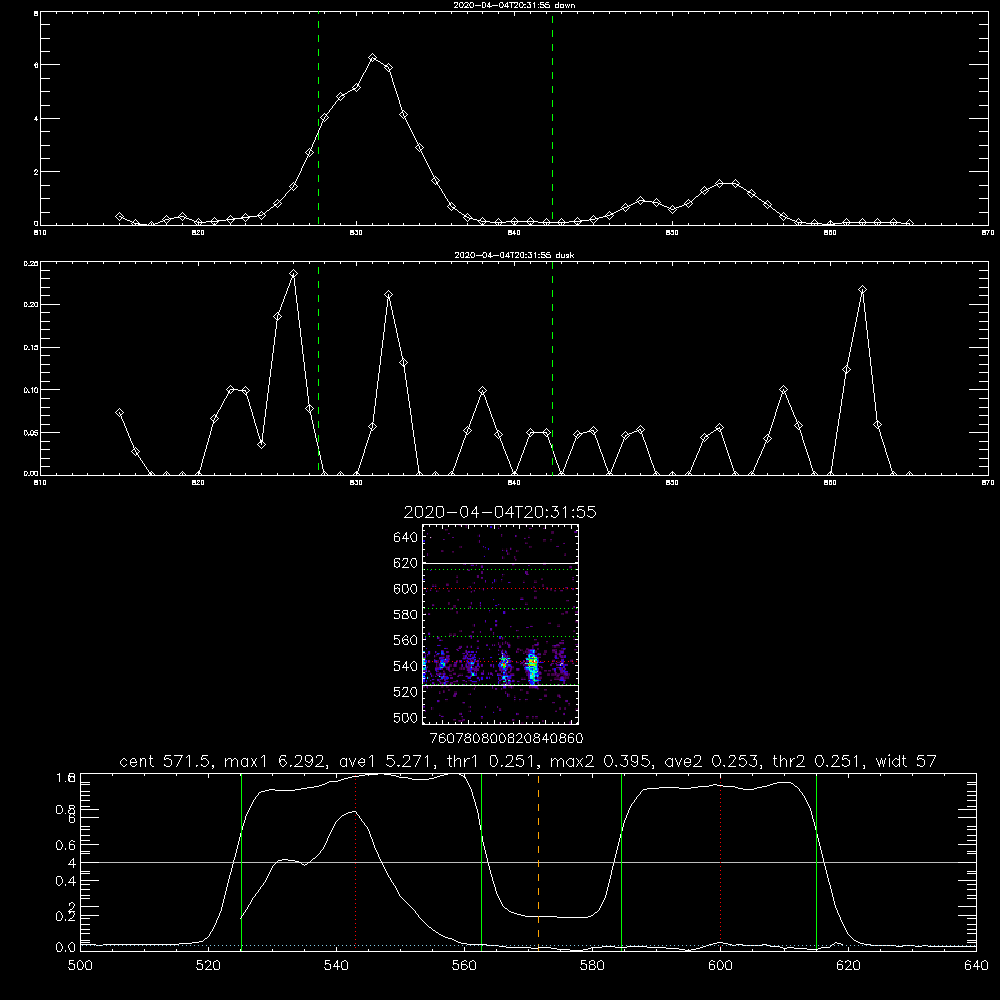Click spectrogram y-axis label 620

point(406,563)
